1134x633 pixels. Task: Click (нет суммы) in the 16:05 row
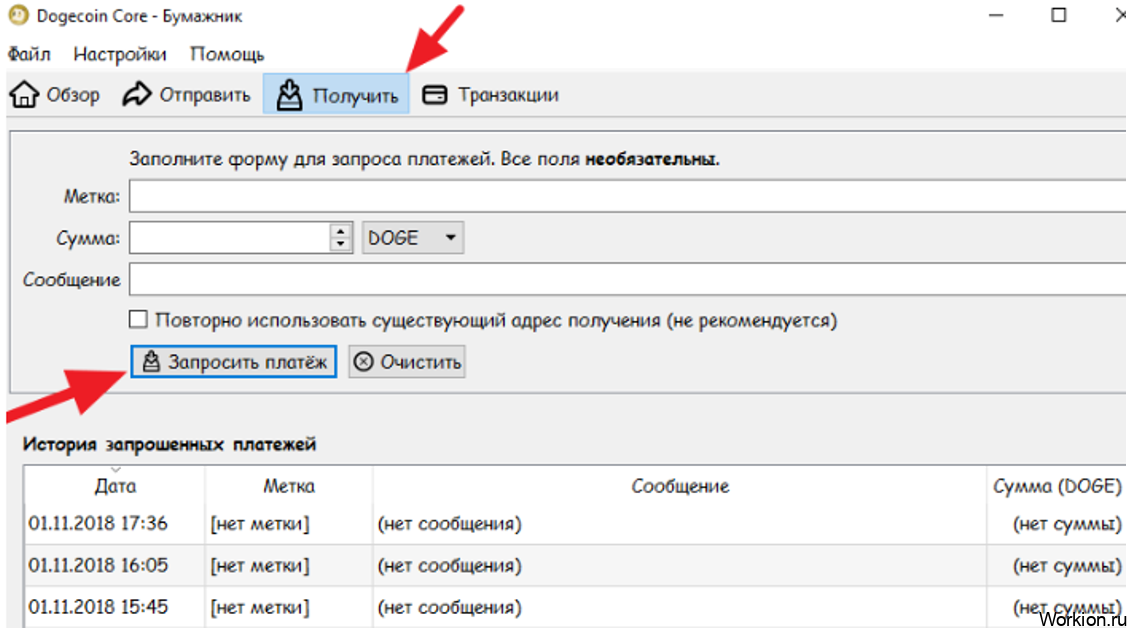coord(1067,565)
